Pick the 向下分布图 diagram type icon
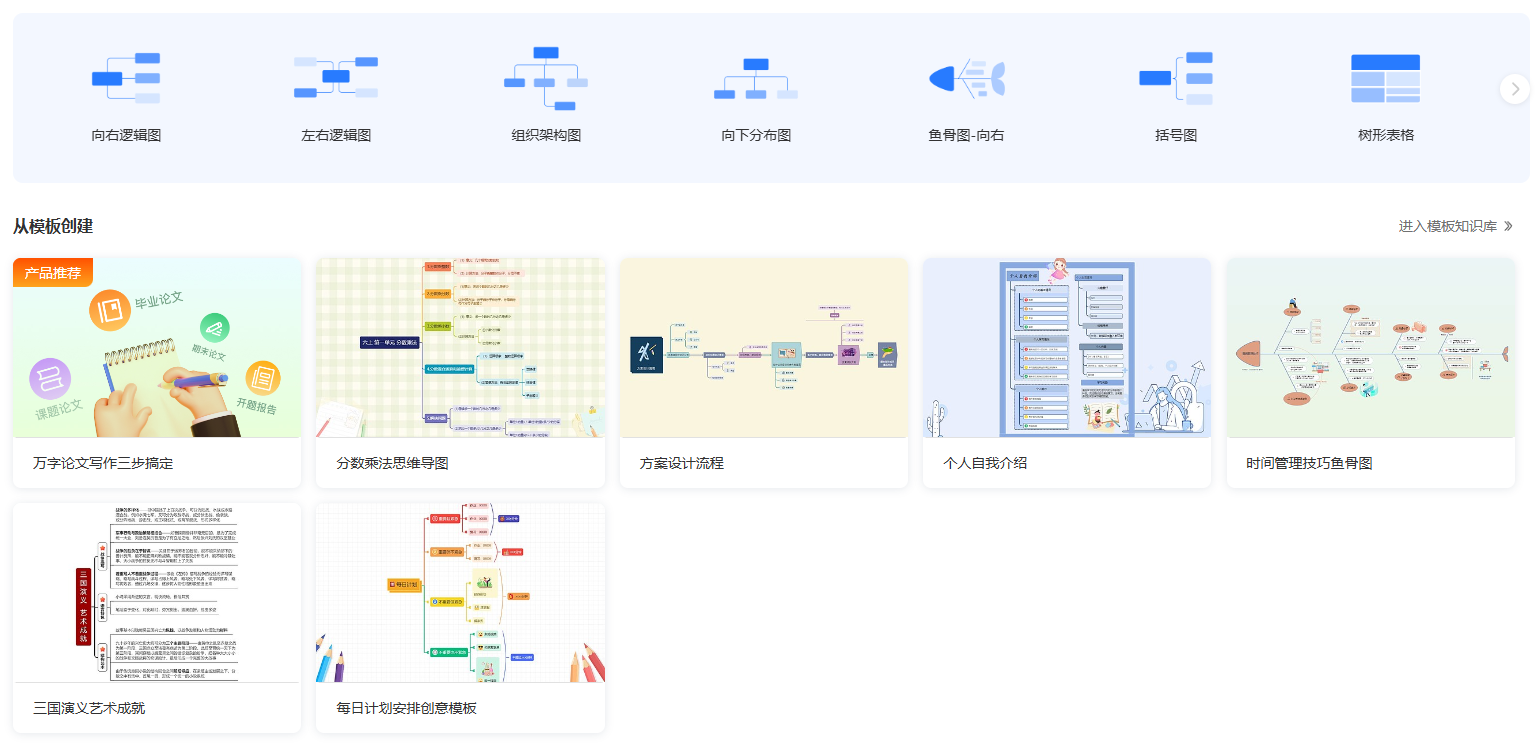Screen dimensions: 1539x750 pos(755,75)
